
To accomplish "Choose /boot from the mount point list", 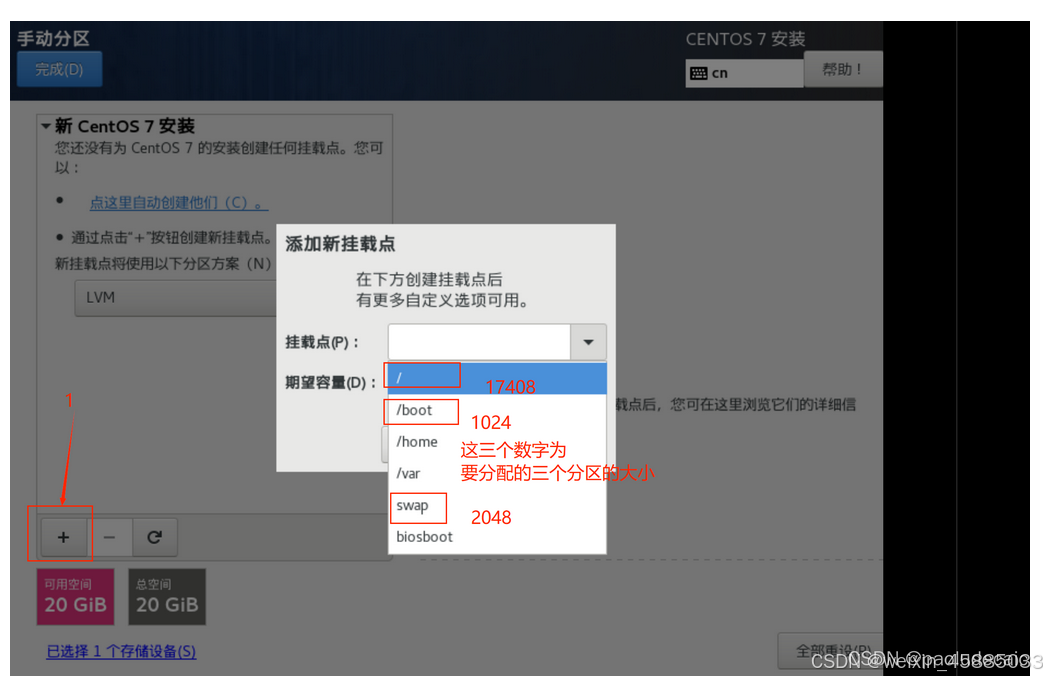I will pos(497,410).
